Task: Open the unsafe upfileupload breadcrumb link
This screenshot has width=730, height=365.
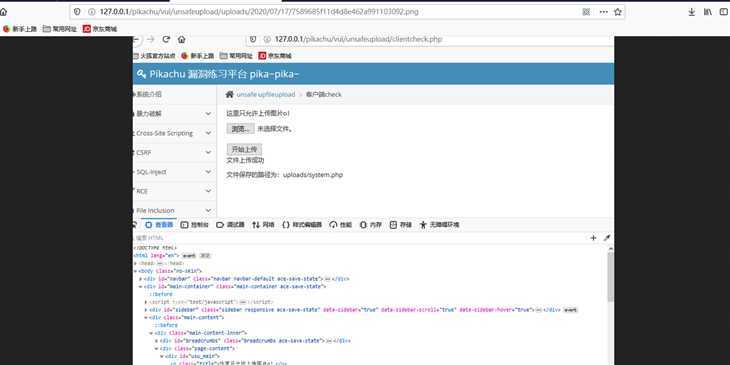Action: tap(266, 95)
